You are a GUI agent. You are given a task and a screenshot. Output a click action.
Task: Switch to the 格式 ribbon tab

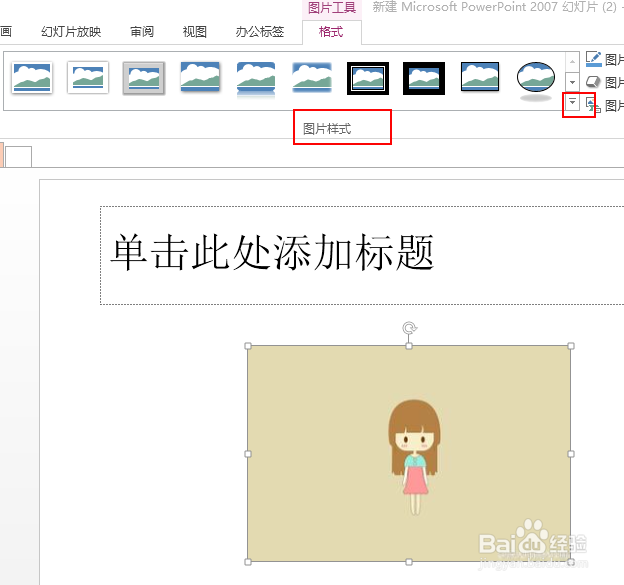pyautogui.click(x=331, y=32)
